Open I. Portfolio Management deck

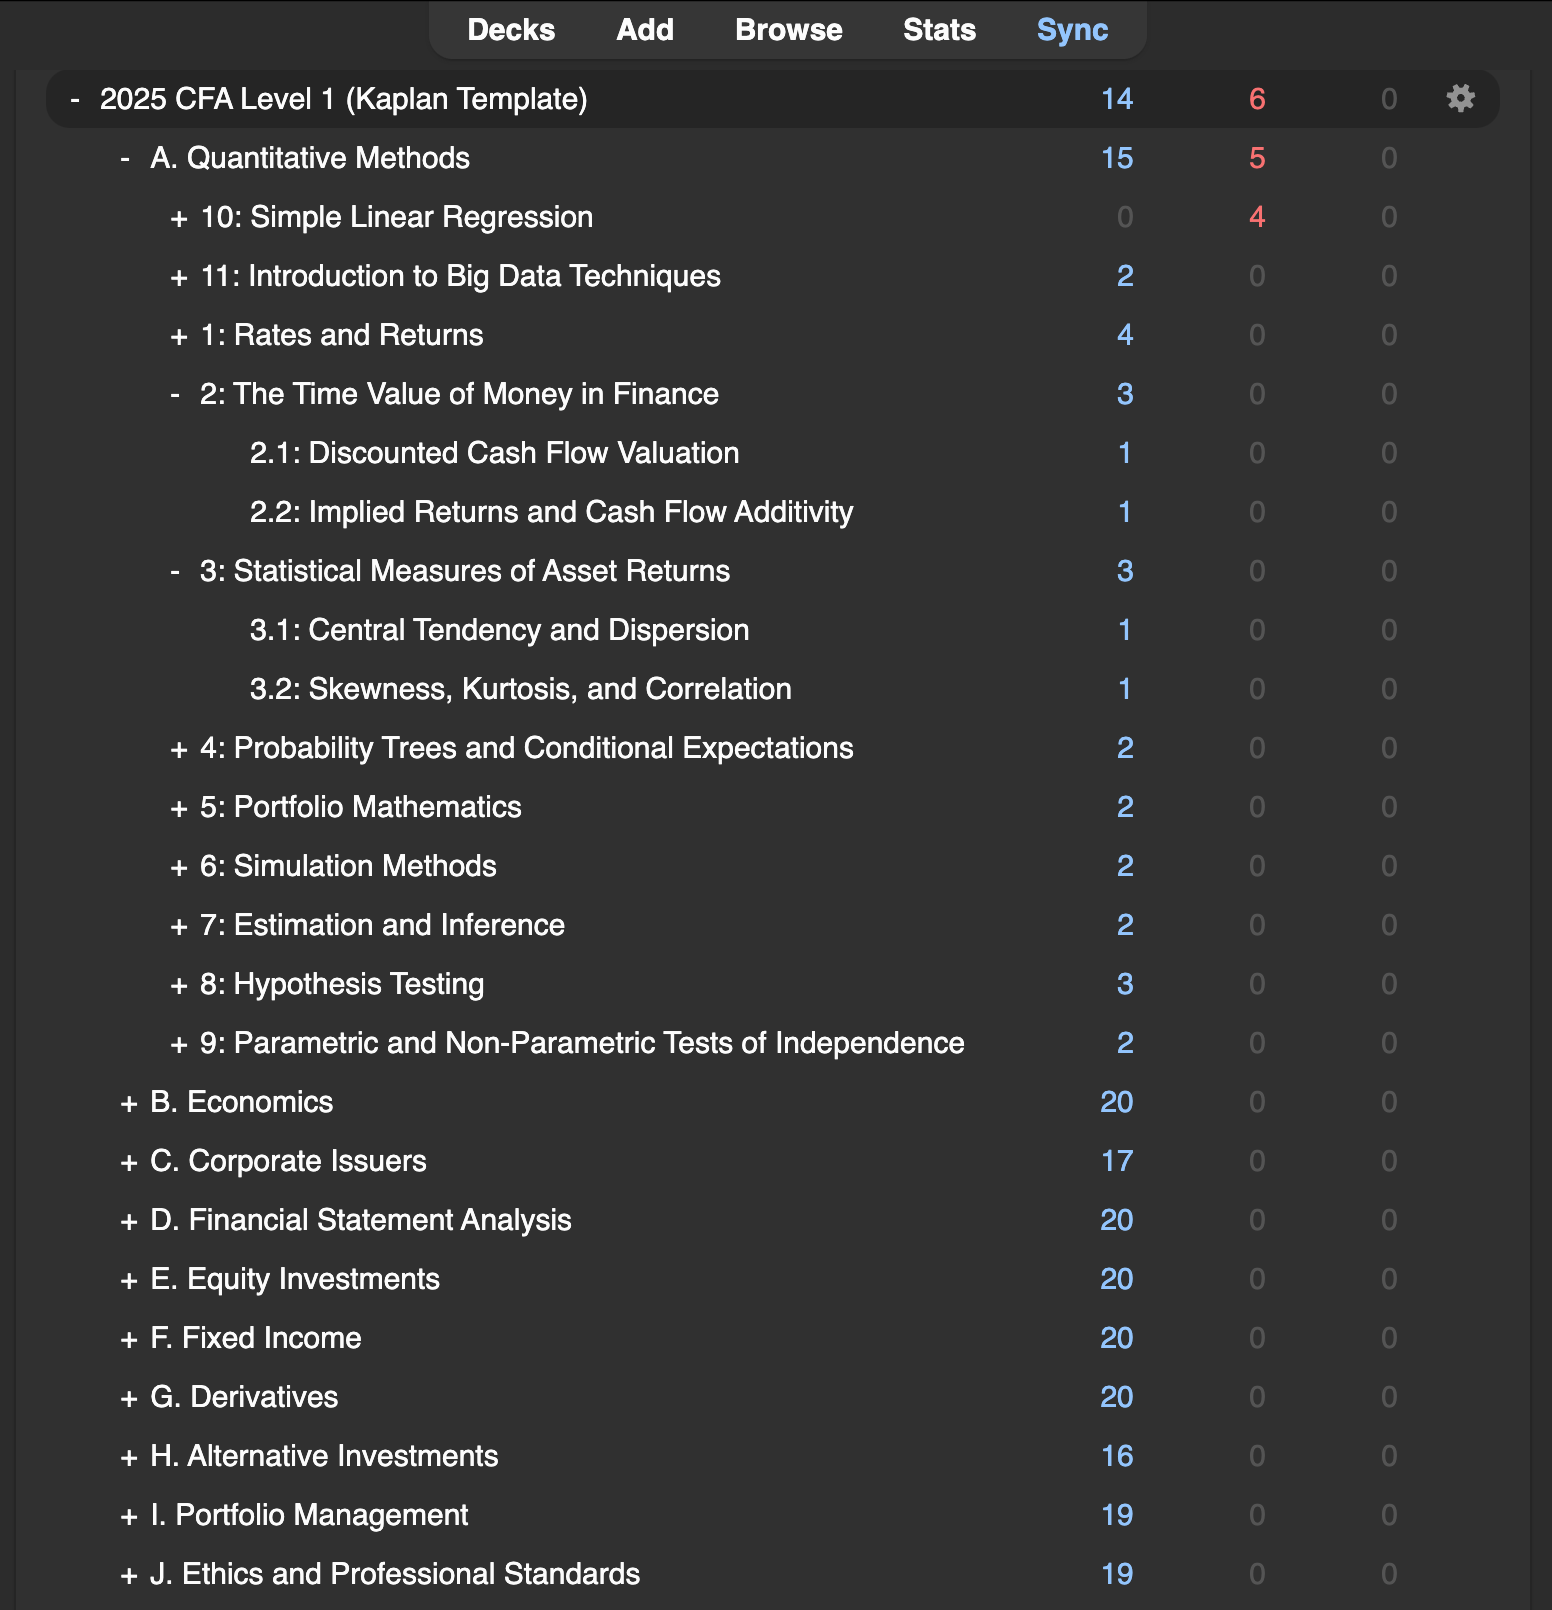click(309, 1515)
